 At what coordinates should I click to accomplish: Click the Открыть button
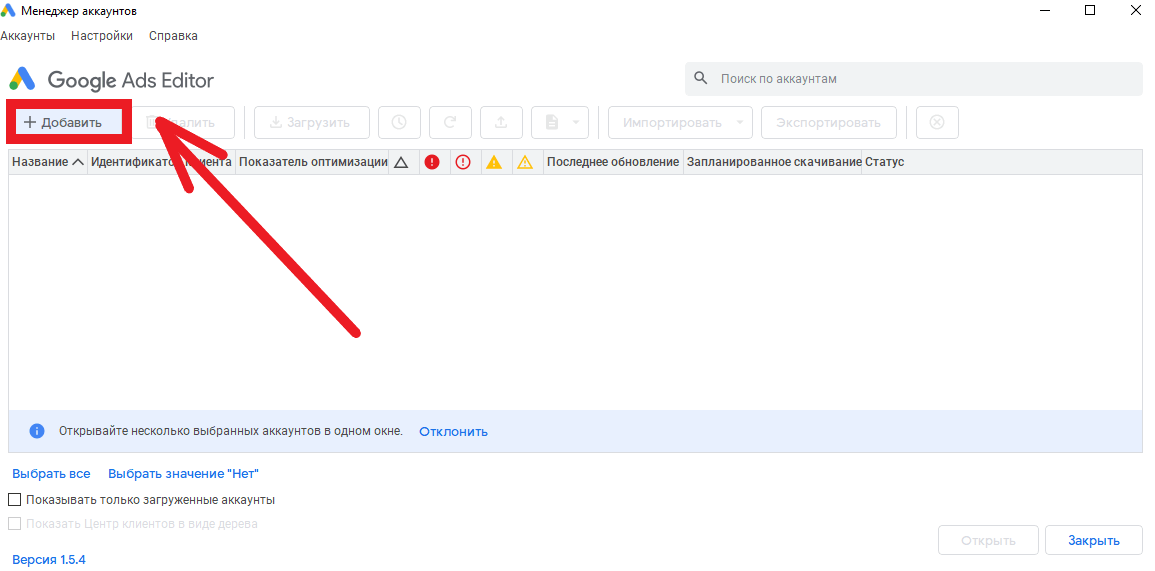click(988, 540)
